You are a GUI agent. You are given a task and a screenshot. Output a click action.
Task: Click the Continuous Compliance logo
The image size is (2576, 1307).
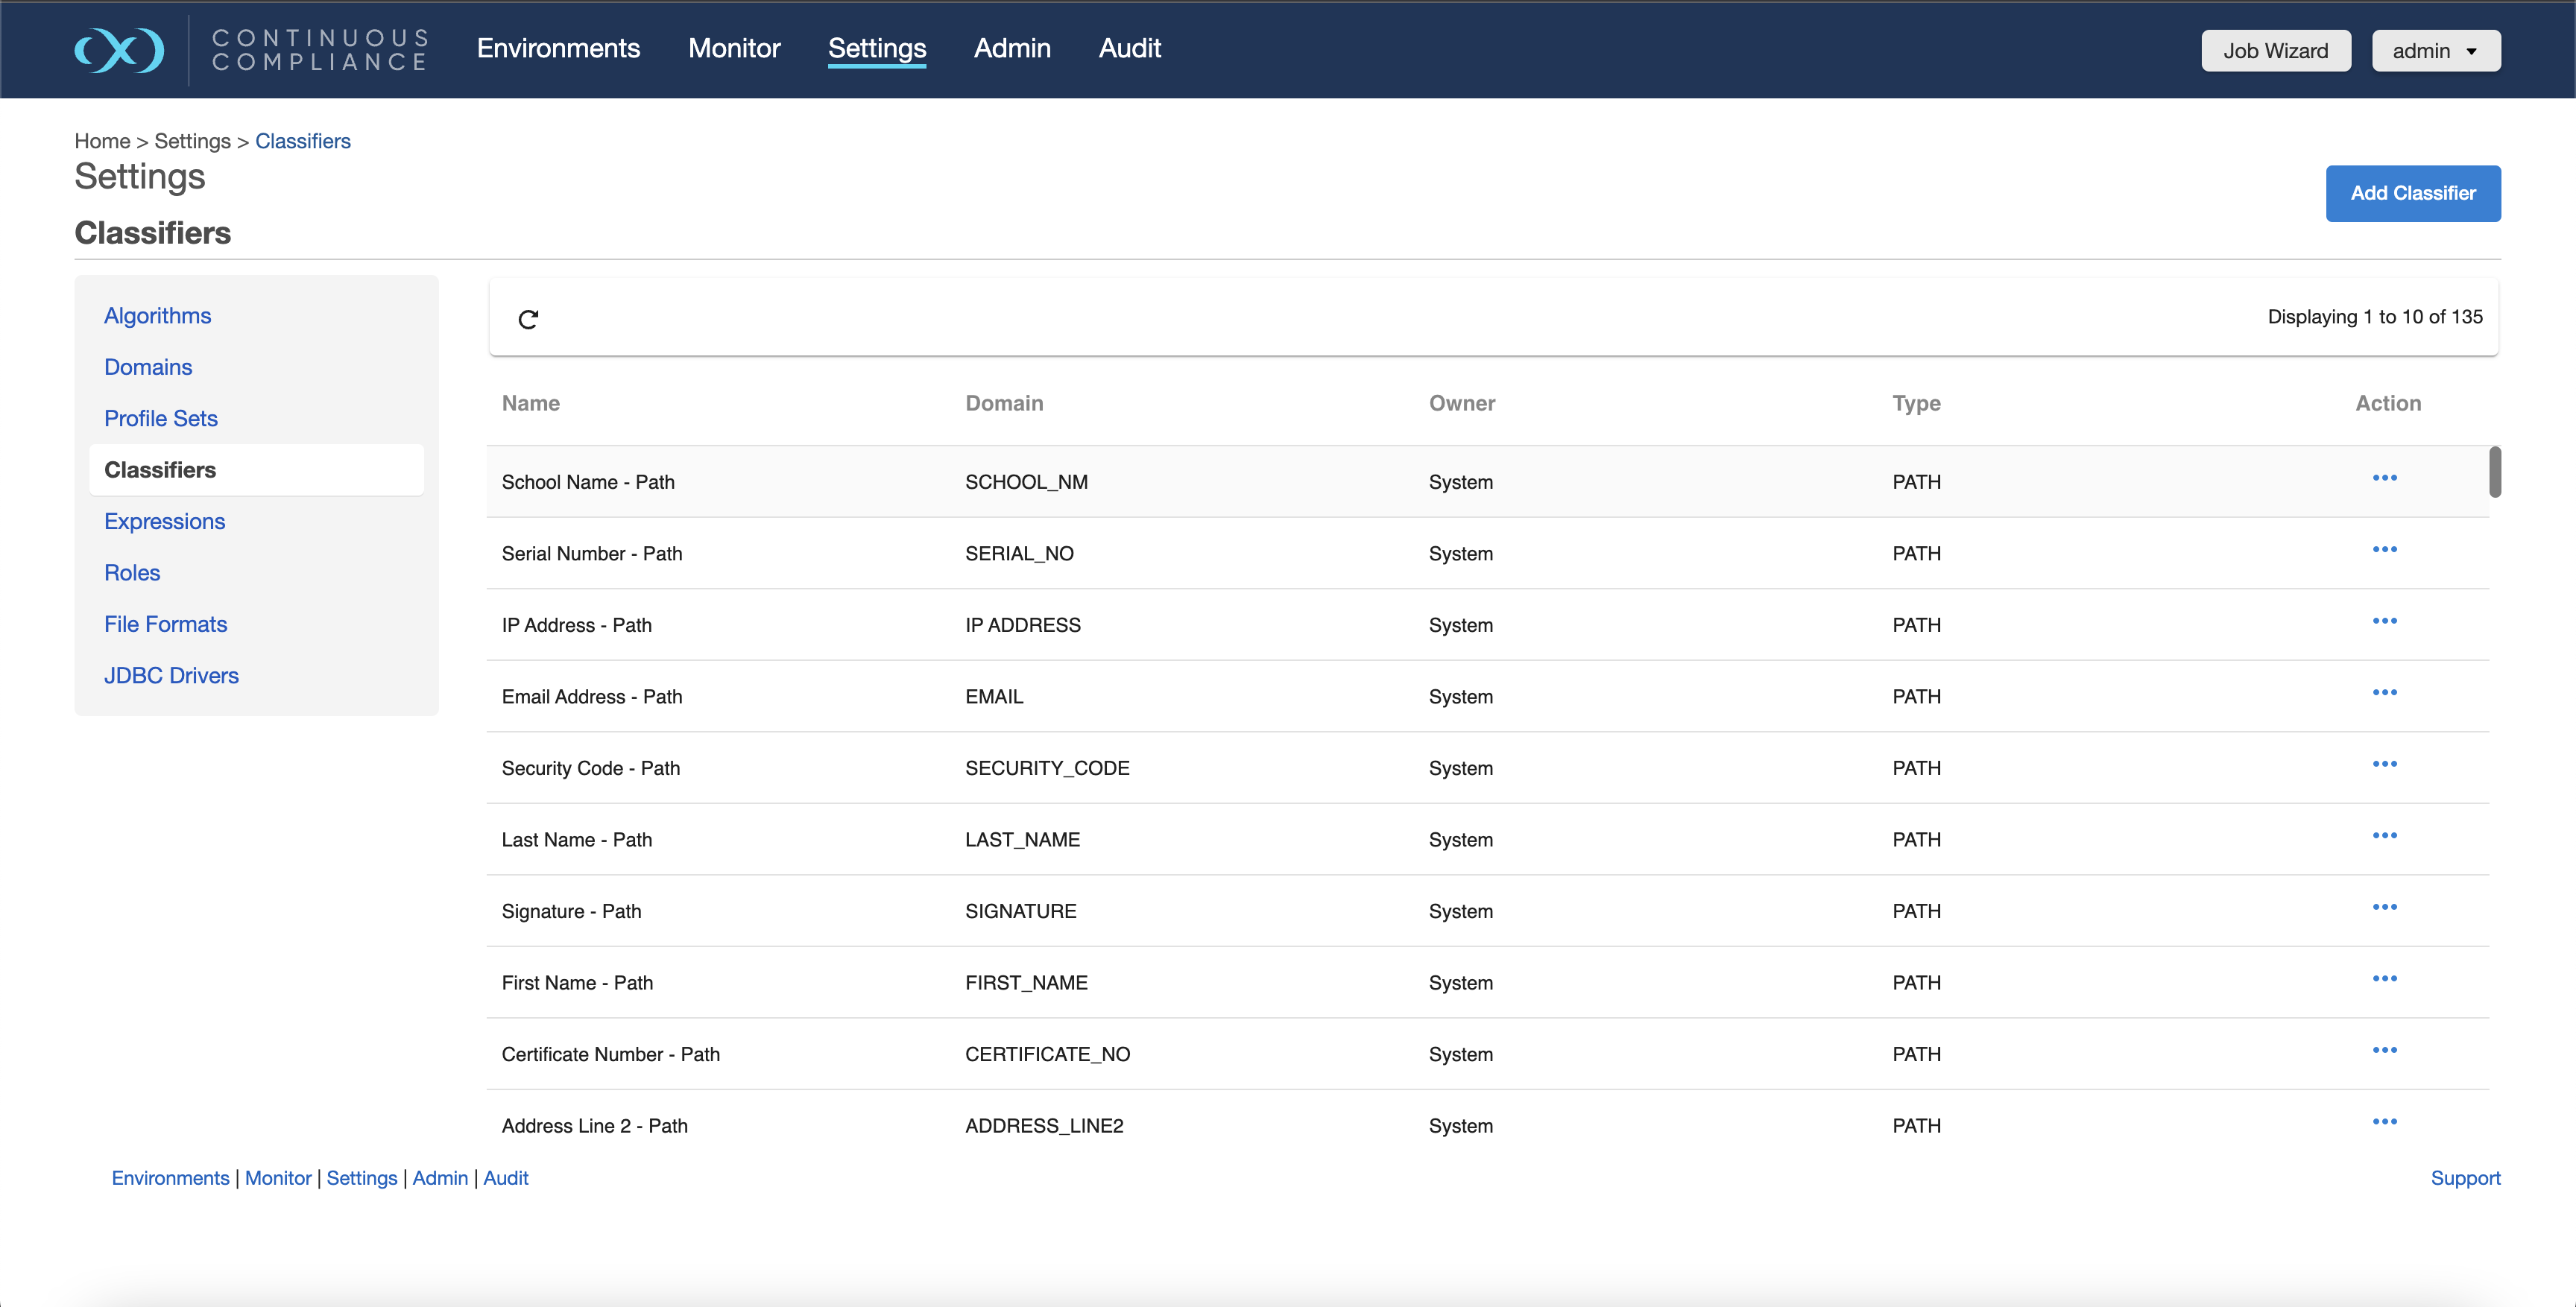(250, 50)
